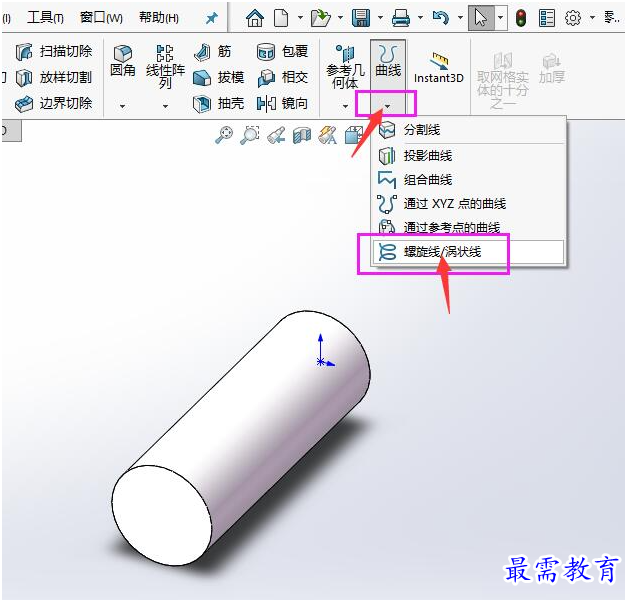The image size is (627, 601).
Task: Click the View Orientation cube icon
Action: pos(353,135)
